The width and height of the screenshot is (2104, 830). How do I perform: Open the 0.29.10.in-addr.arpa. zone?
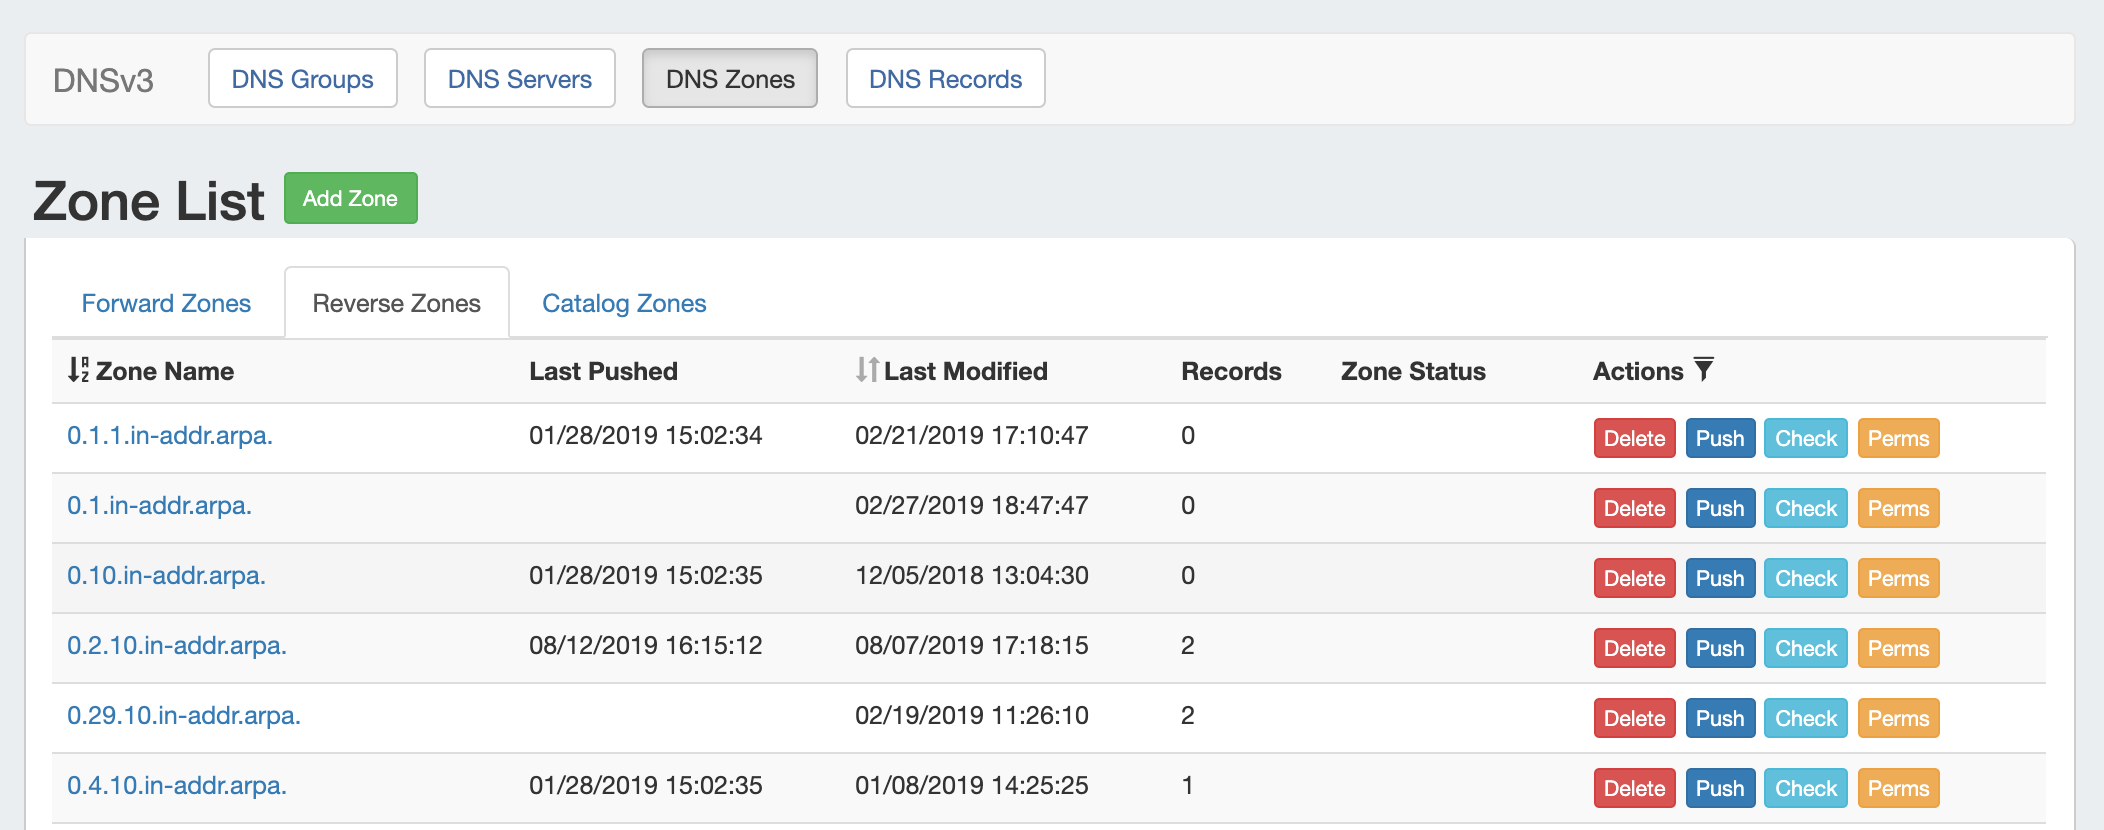184,716
